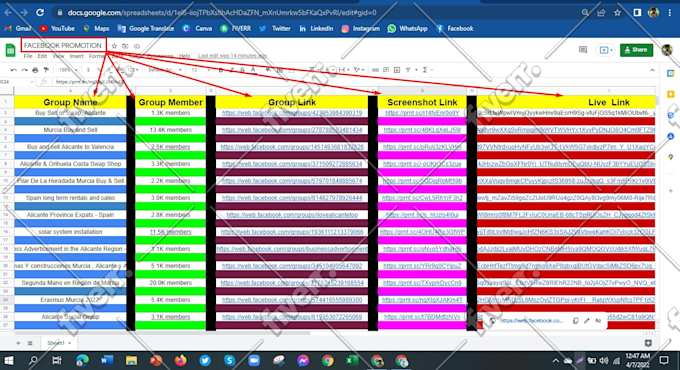The image size is (680, 370).
Task: Reload the browser page
Action: 40,13
